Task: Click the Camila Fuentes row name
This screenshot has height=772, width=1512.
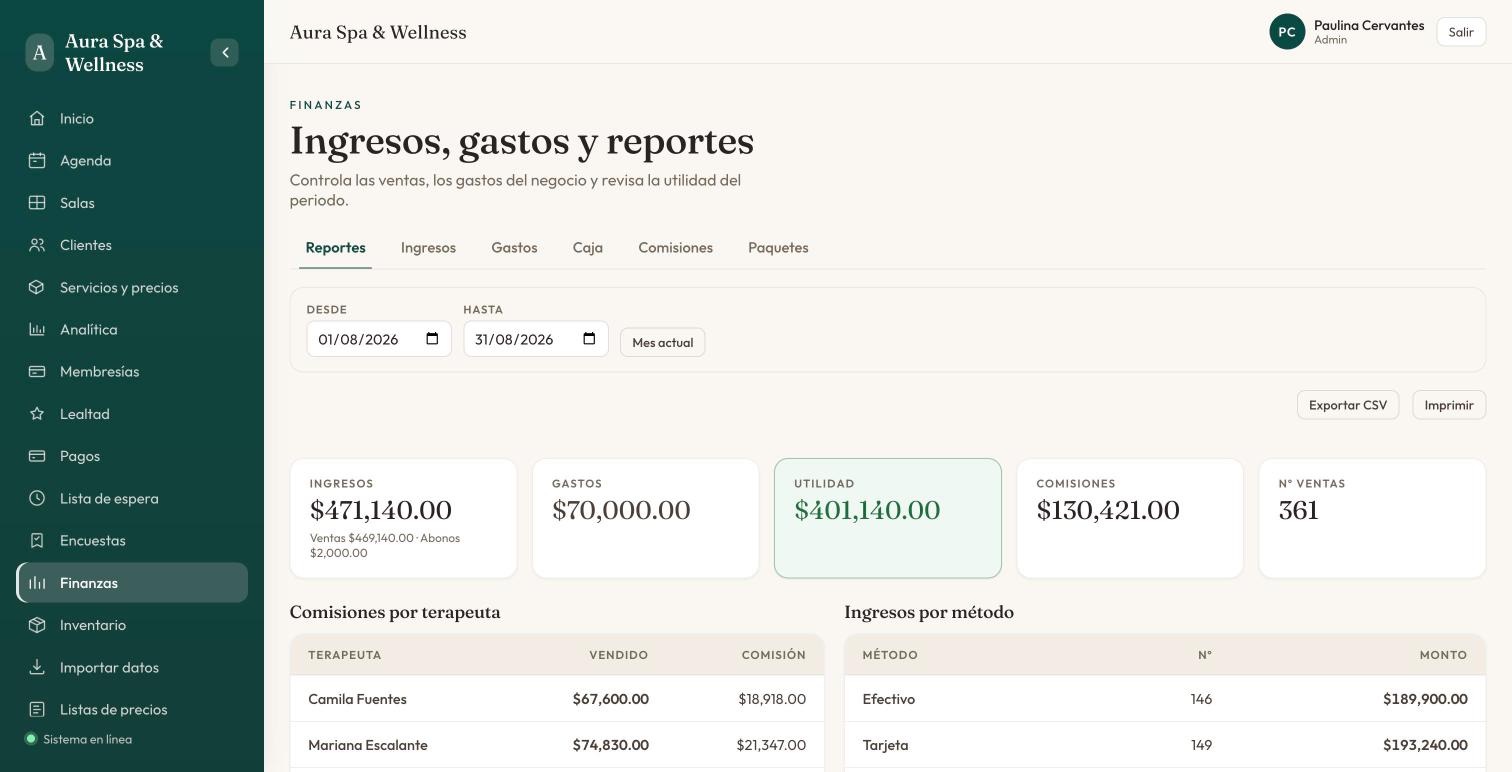Action: [x=357, y=699]
